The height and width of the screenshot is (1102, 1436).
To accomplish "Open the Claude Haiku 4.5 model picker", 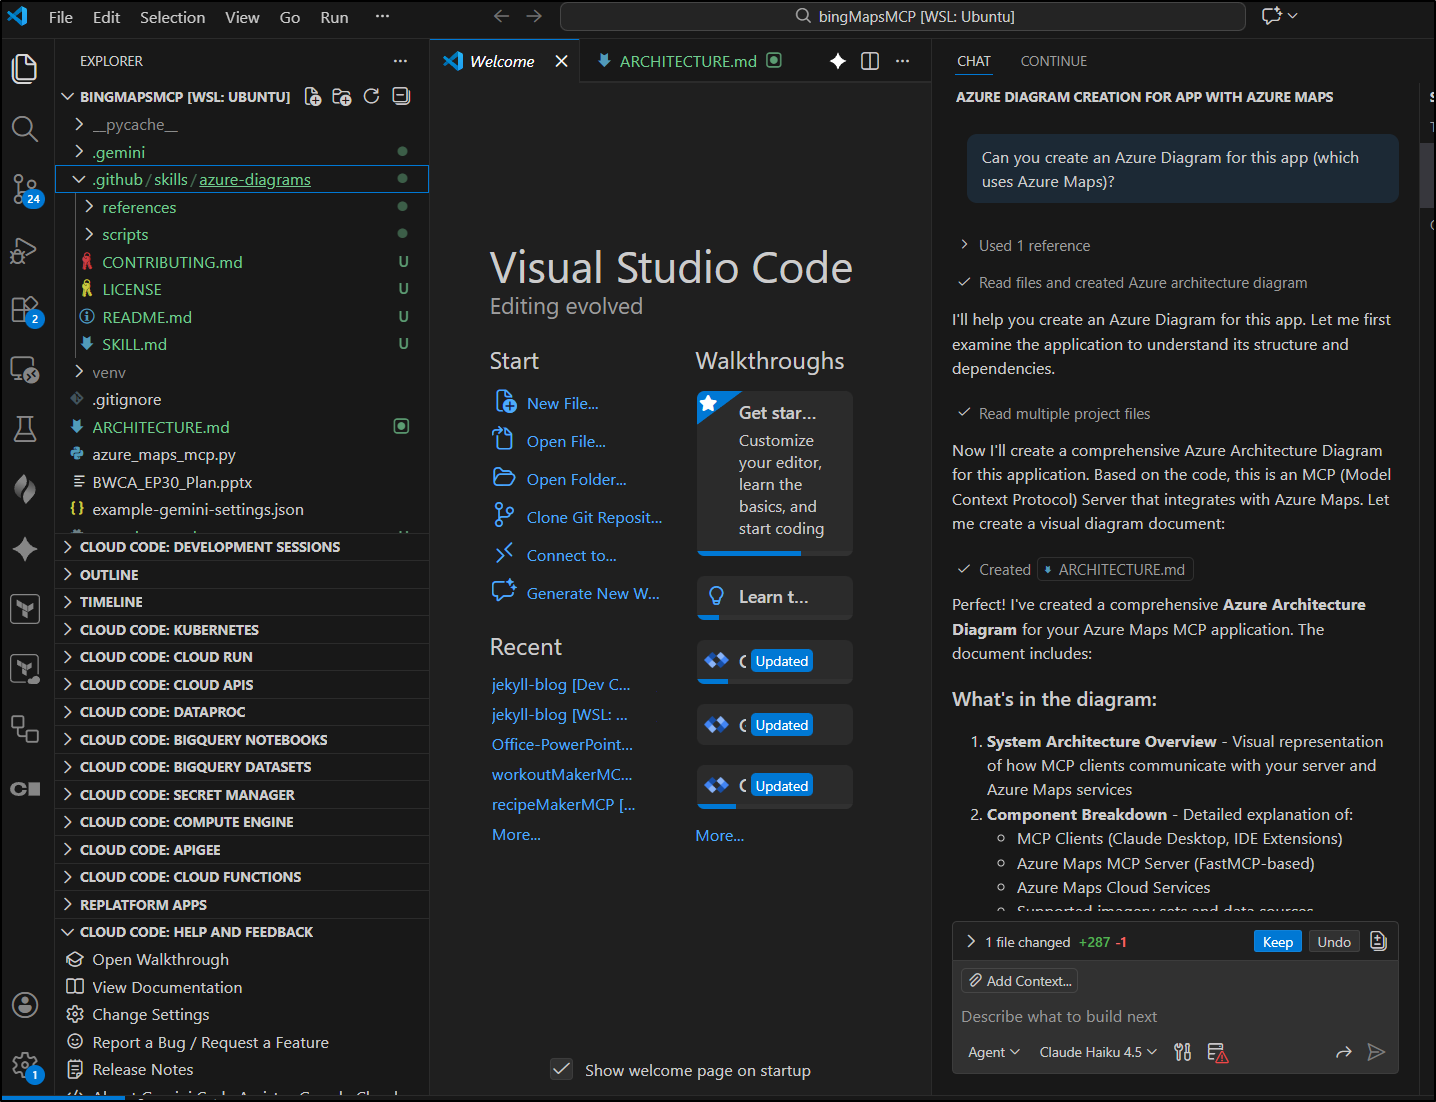I will coord(1097,1052).
